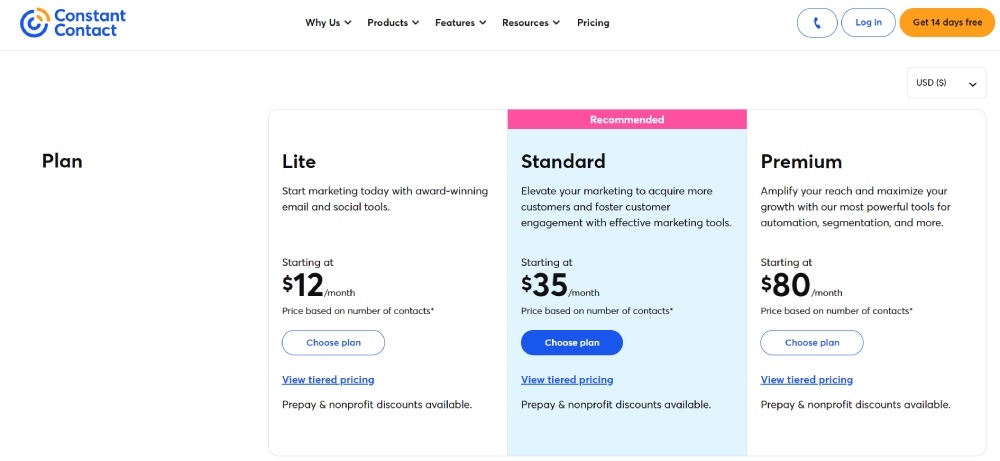Choose the Lite plan
The image size is (1000, 461).
click(x=333, y=342)
